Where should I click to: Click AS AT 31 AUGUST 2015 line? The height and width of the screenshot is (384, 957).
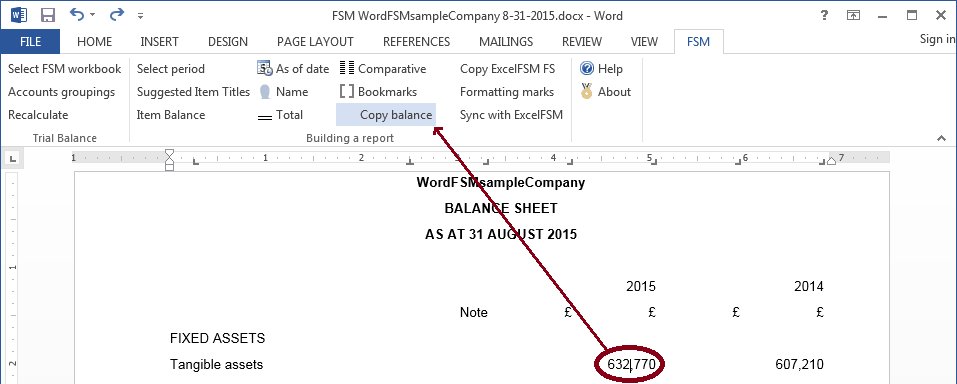coord(501,234)
